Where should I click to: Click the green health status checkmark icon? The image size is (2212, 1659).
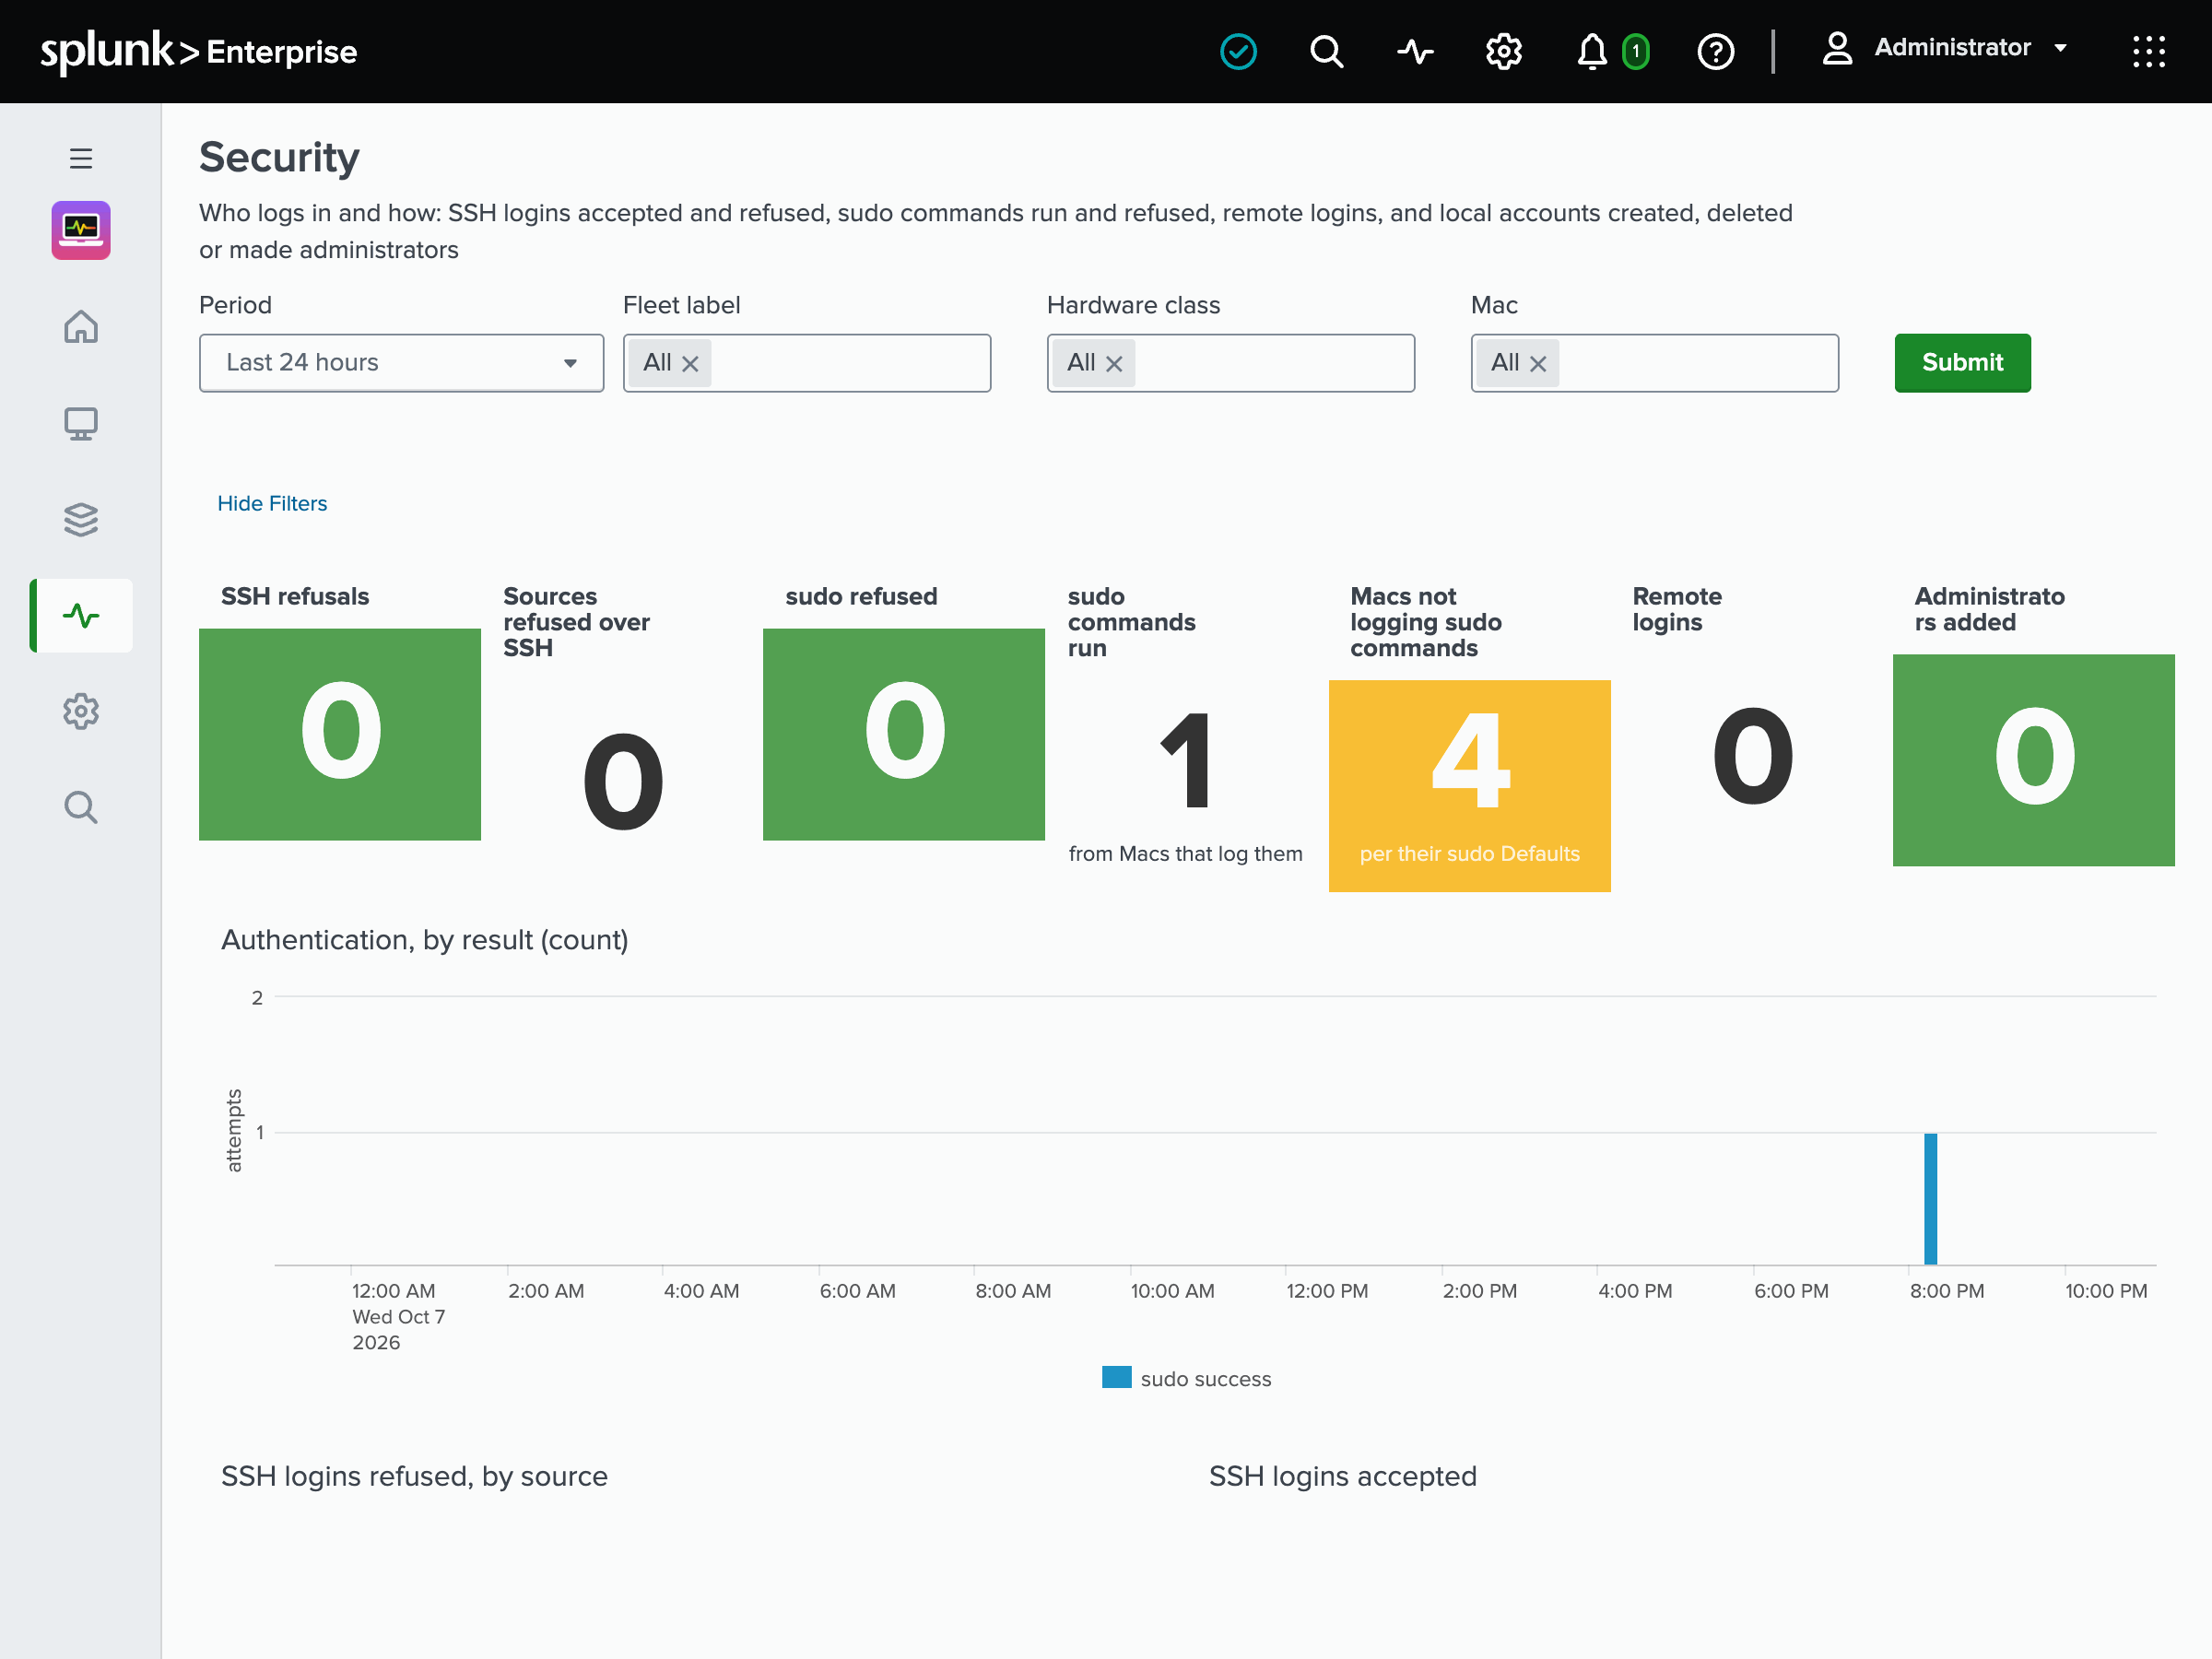(1238, 50)
